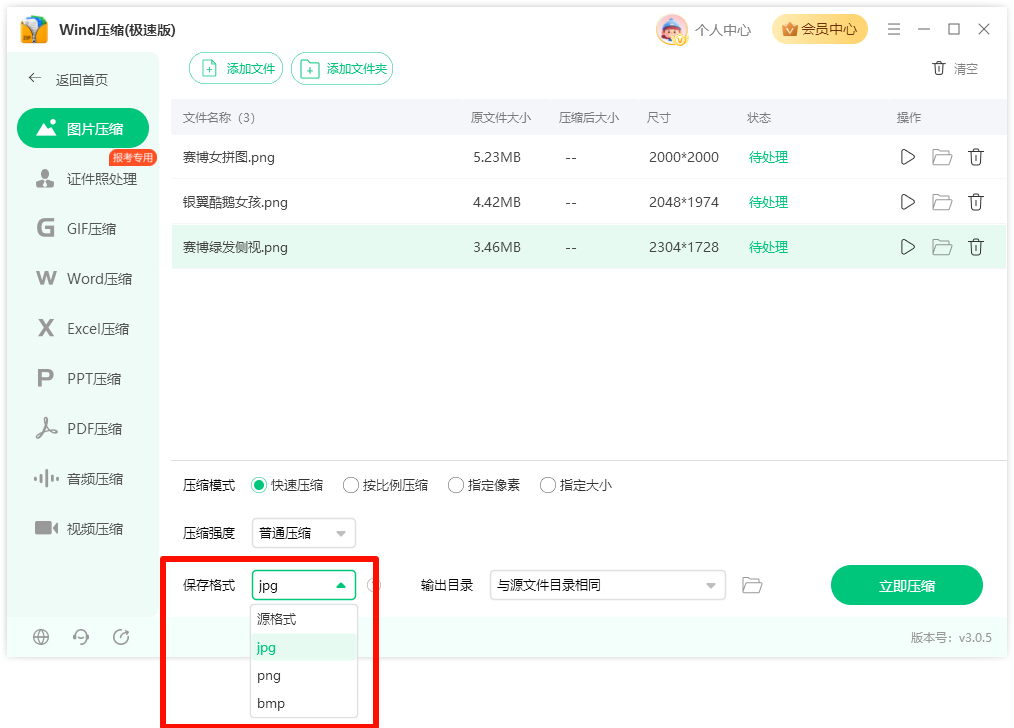Select 指定像素 compression mode
1014x728 pixels.
(484, 485)
